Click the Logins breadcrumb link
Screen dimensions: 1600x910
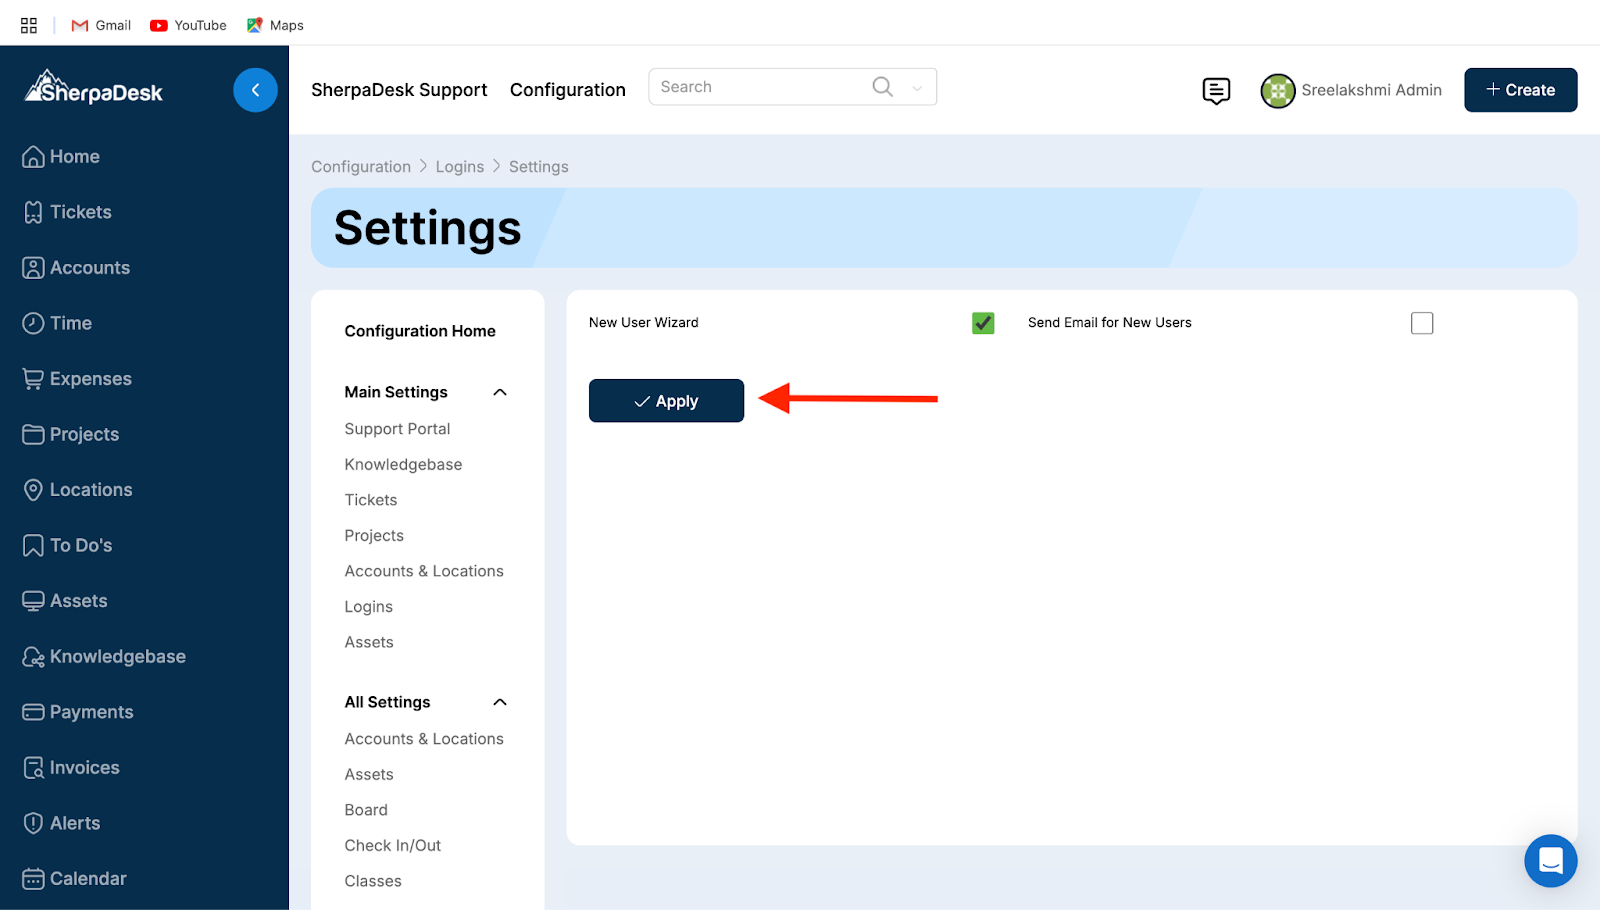[x=459, y=167]
